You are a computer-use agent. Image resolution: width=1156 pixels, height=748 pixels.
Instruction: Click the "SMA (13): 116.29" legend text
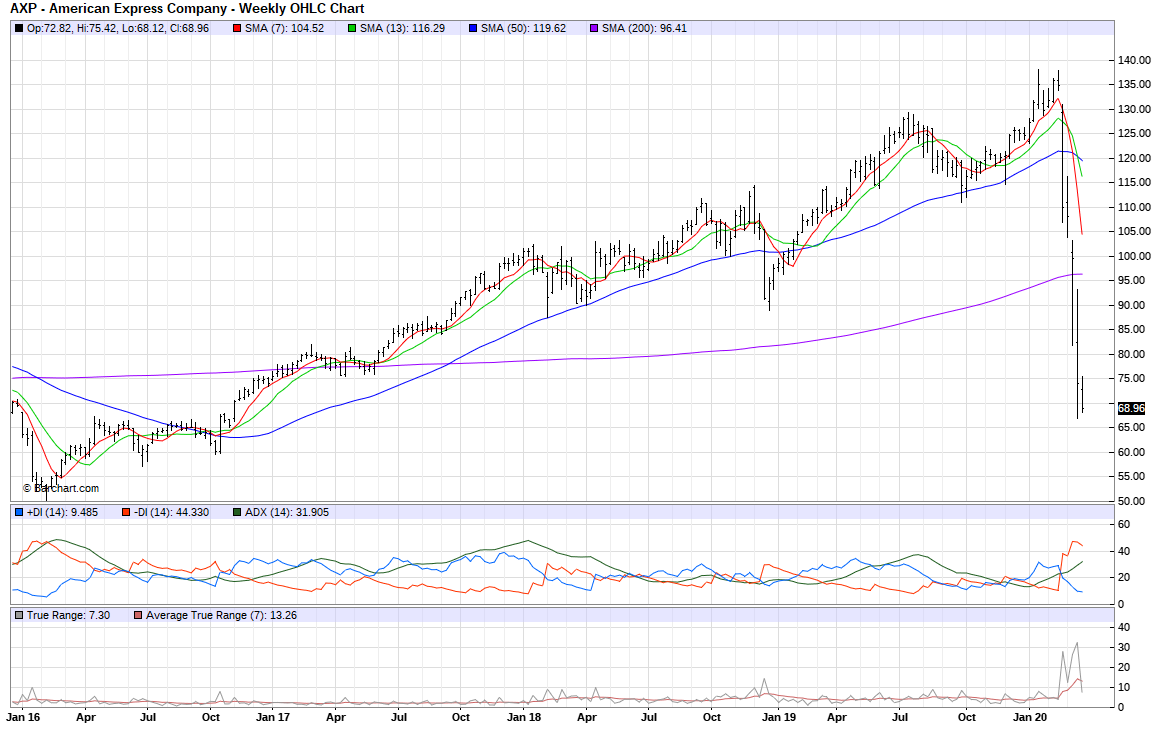(403, 29)
